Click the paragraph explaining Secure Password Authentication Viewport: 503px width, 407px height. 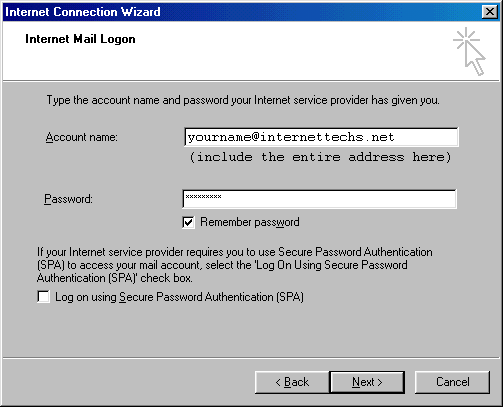pos(235,265)
